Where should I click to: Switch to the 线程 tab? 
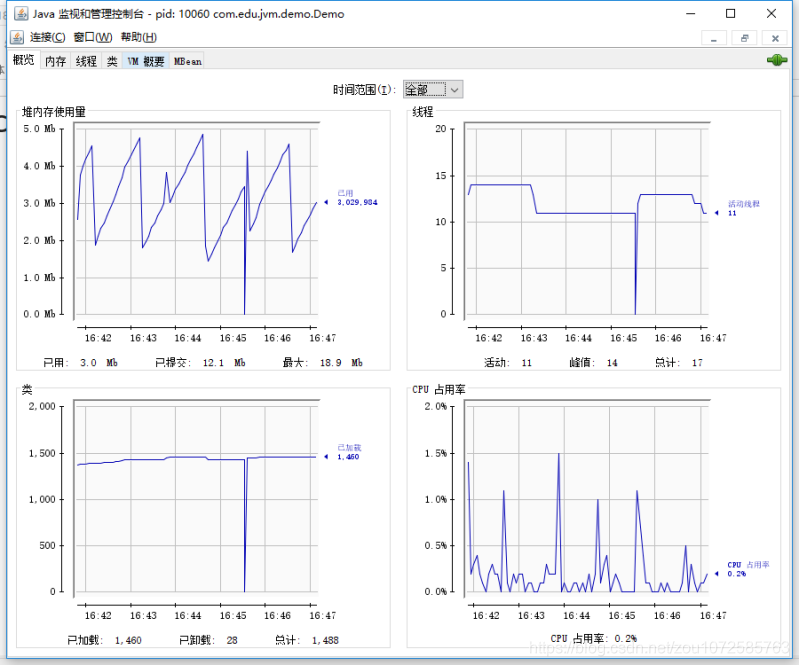[86, 62]
